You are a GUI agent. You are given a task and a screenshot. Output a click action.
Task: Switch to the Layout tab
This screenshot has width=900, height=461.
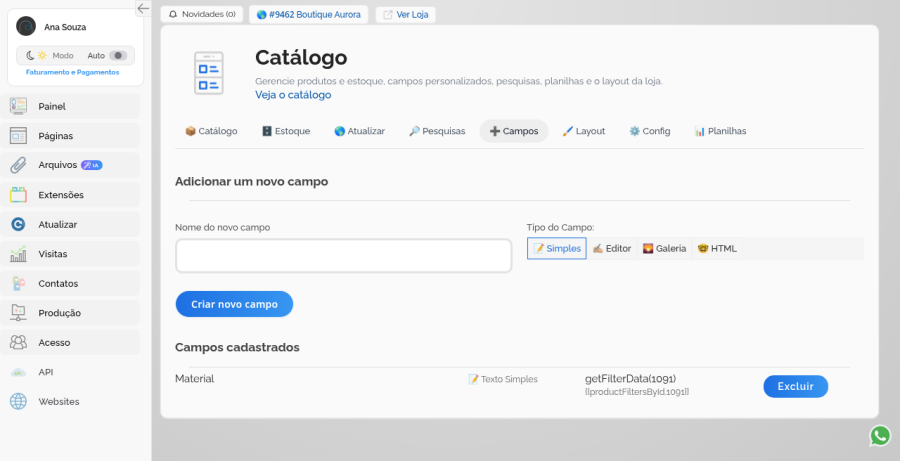tap(583, 131)
